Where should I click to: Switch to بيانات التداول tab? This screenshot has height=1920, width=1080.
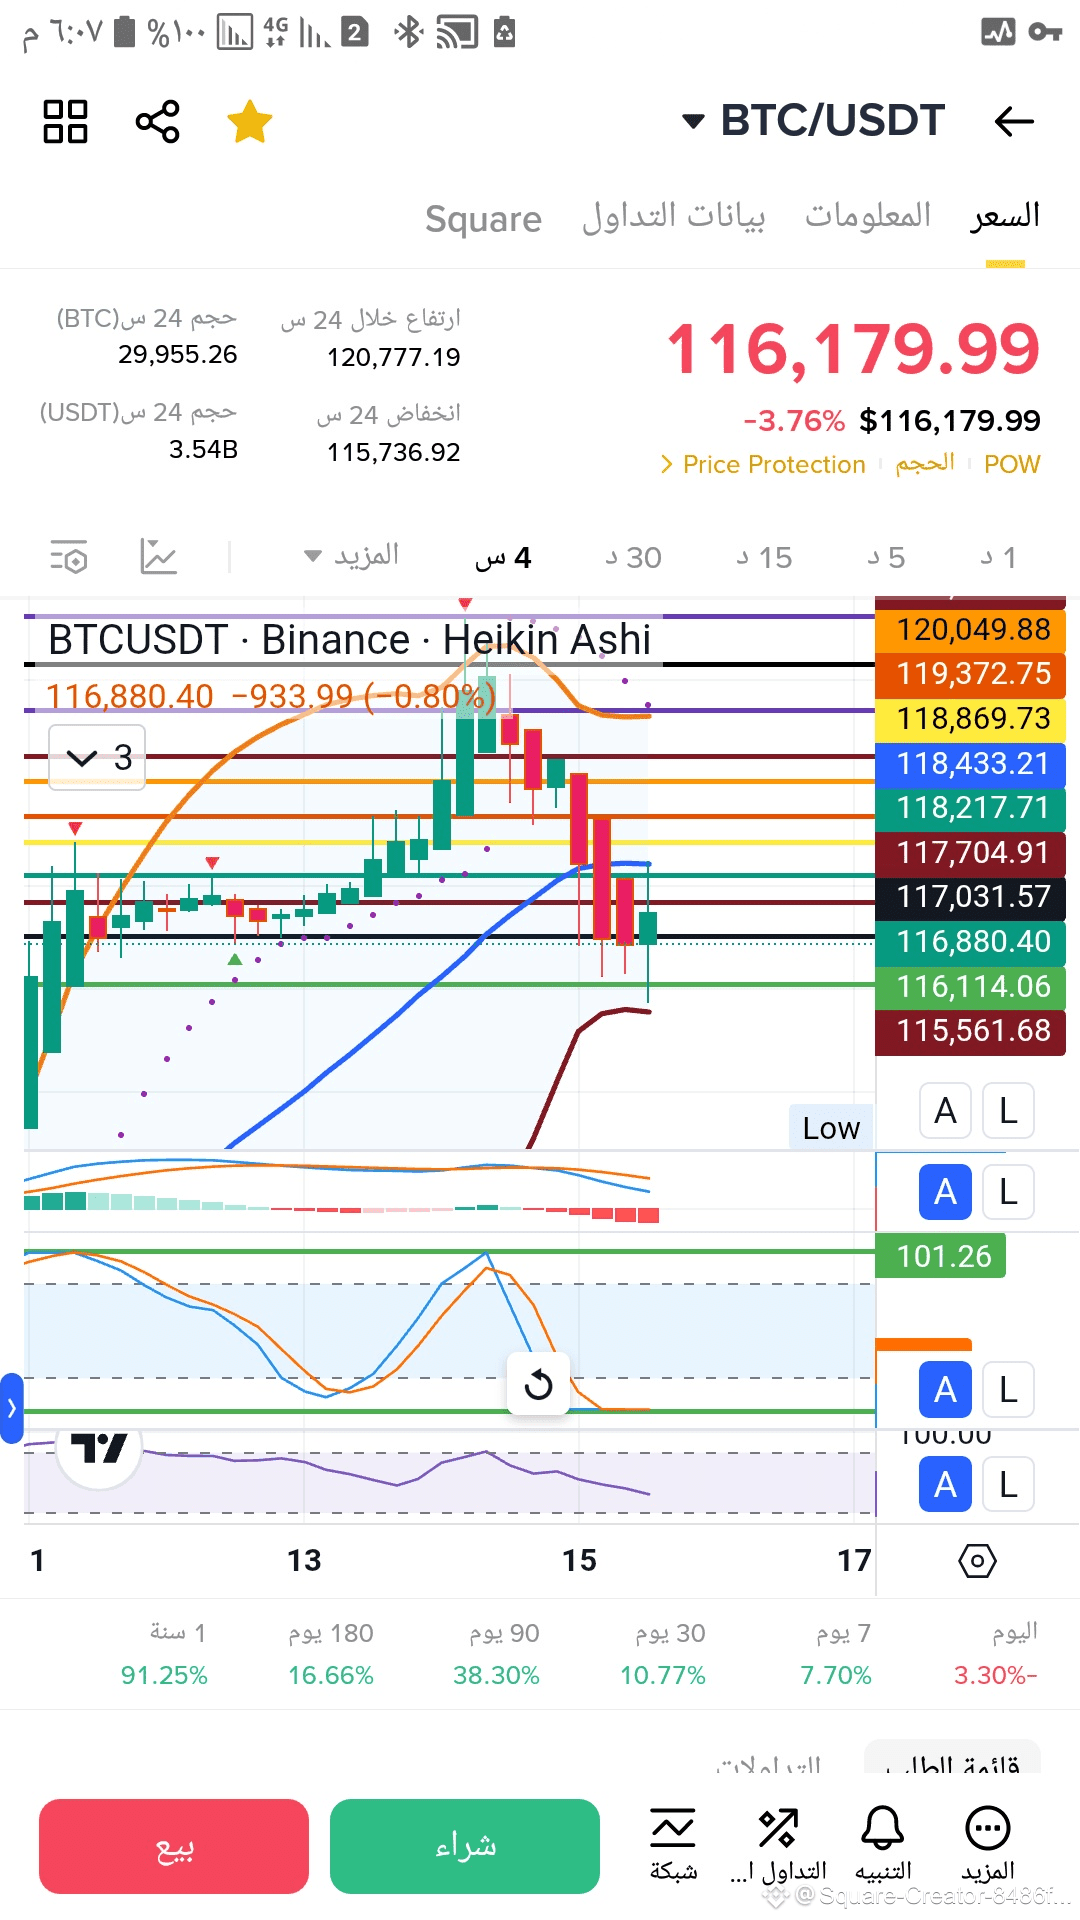tap(673, 216)
